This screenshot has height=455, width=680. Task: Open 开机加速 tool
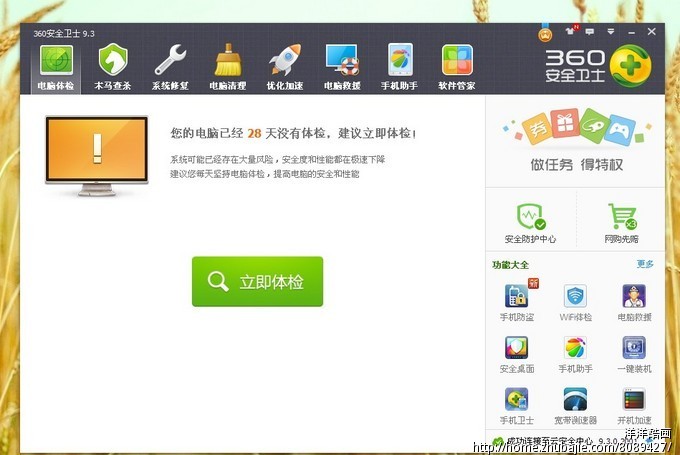[634, 406]
